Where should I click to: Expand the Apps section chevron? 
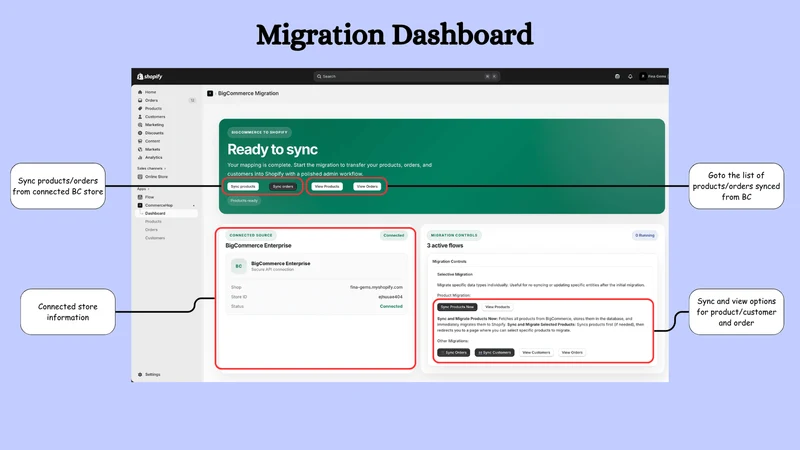pyautogui.click(x=148, y=189)
